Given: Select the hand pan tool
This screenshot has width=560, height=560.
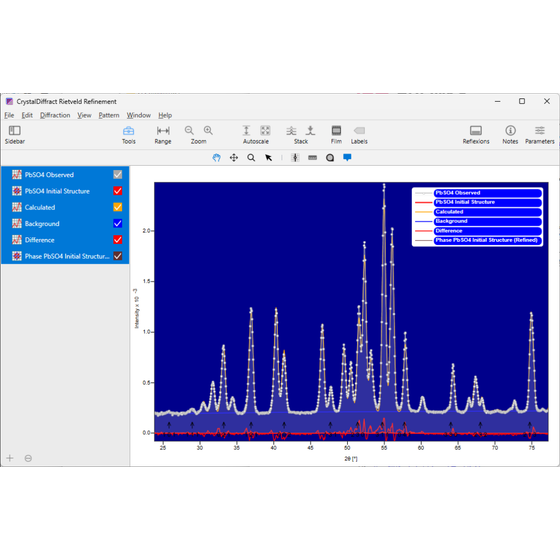Looking at the screenshot, I should [216, 158].
